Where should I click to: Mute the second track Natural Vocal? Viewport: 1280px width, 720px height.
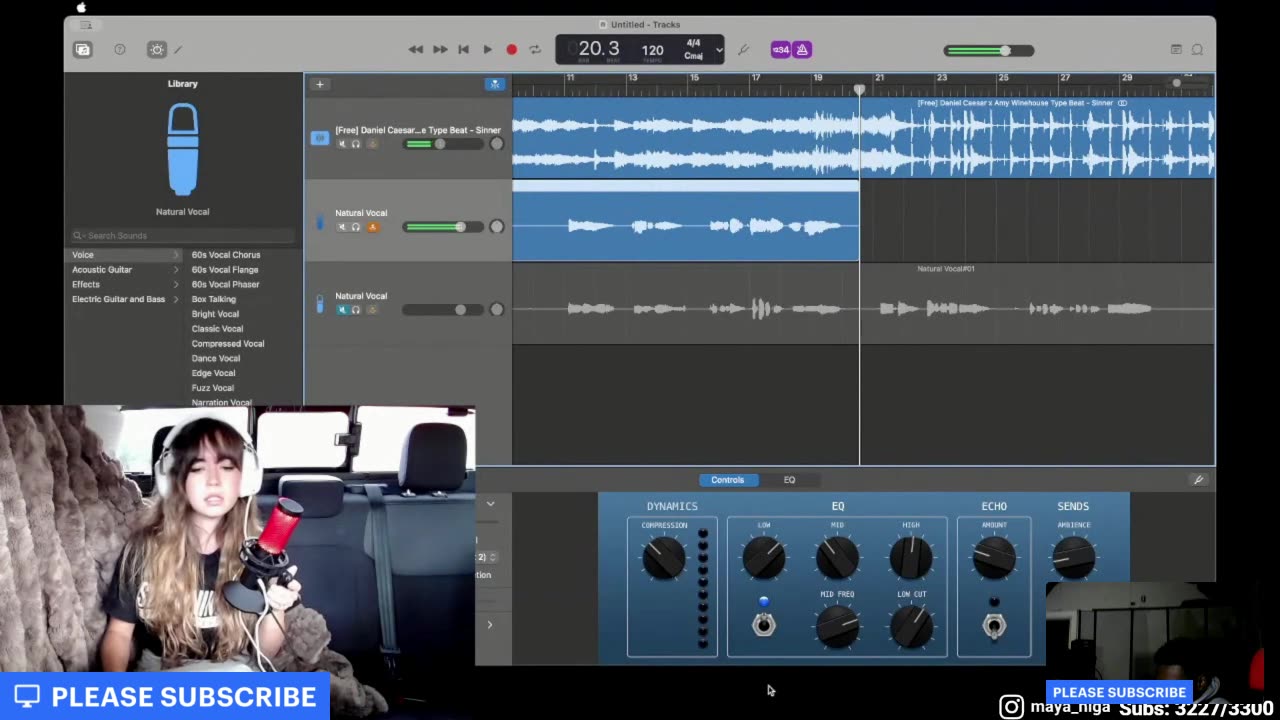[342, 227]
